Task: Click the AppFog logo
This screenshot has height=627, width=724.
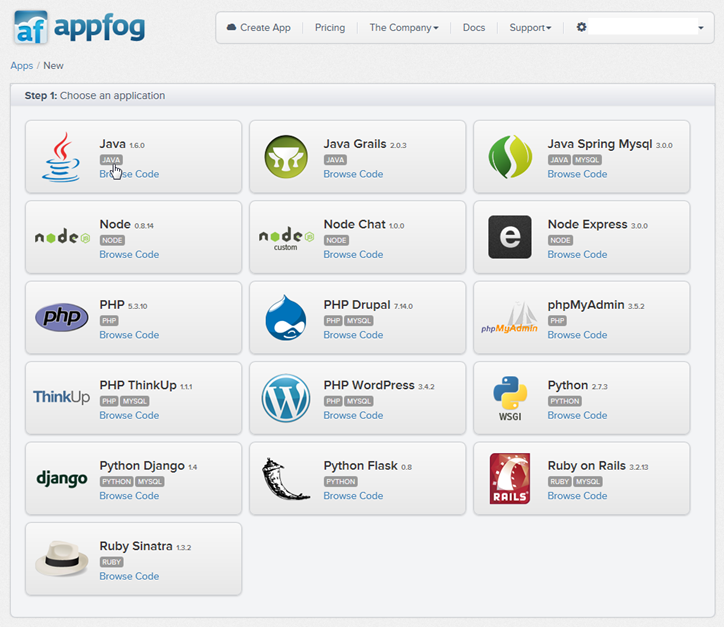Action: tap(79, 28)
